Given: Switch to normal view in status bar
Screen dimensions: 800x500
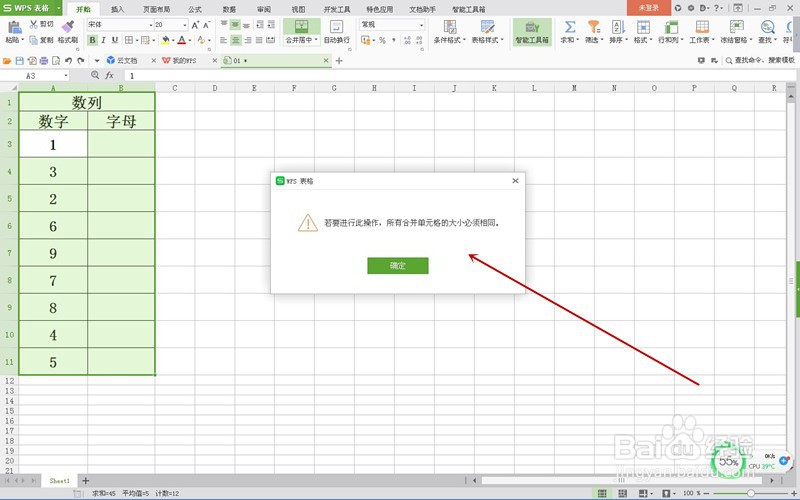Looking at the screenshot, I should [602, 493].
